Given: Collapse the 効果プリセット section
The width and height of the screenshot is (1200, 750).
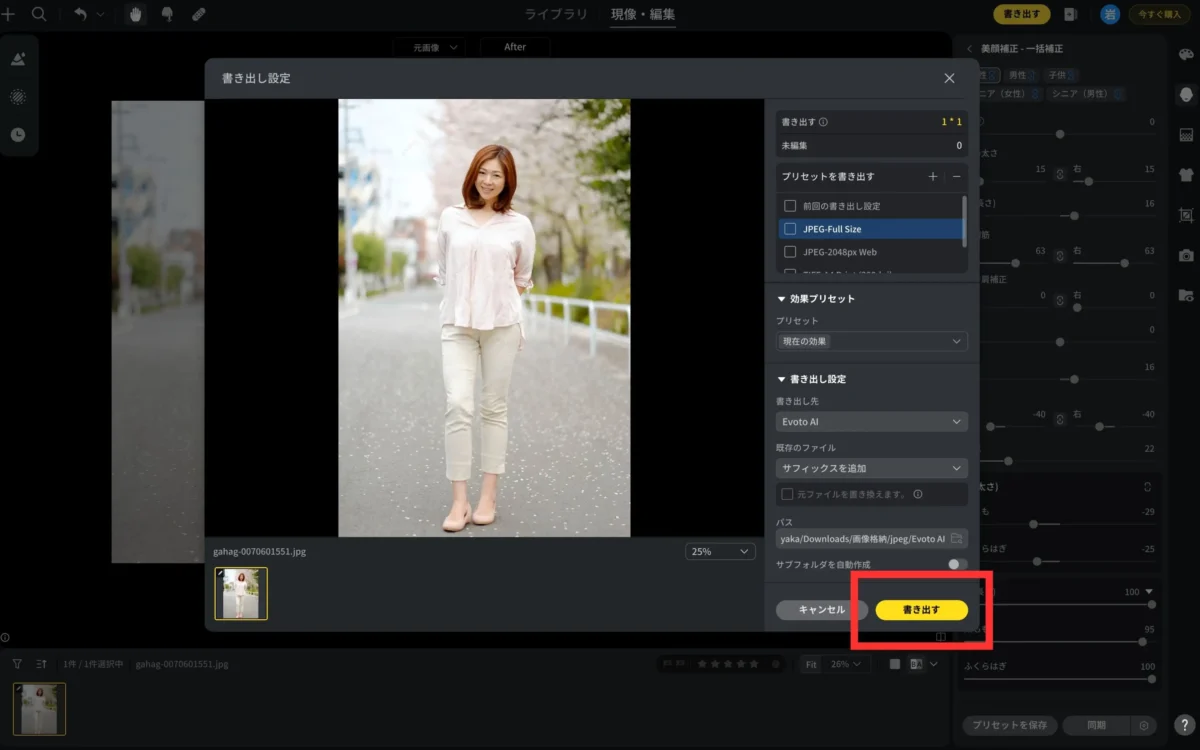Looking at the screenshot, I should click(782, 299).
